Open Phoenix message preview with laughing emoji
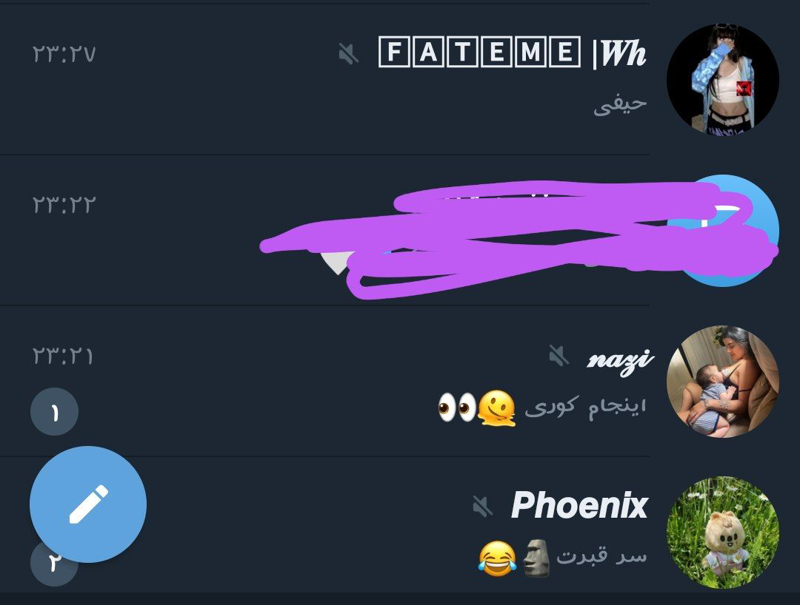800x605 pixels. point(563,558)
